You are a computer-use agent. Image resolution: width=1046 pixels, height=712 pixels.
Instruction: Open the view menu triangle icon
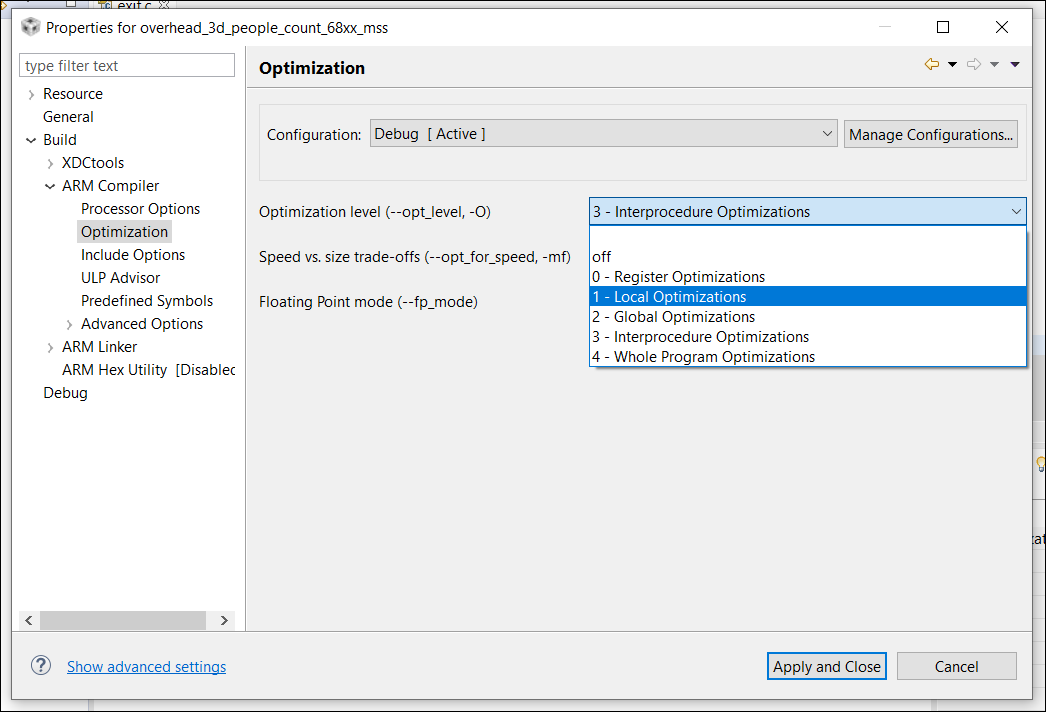[1015, 65]
